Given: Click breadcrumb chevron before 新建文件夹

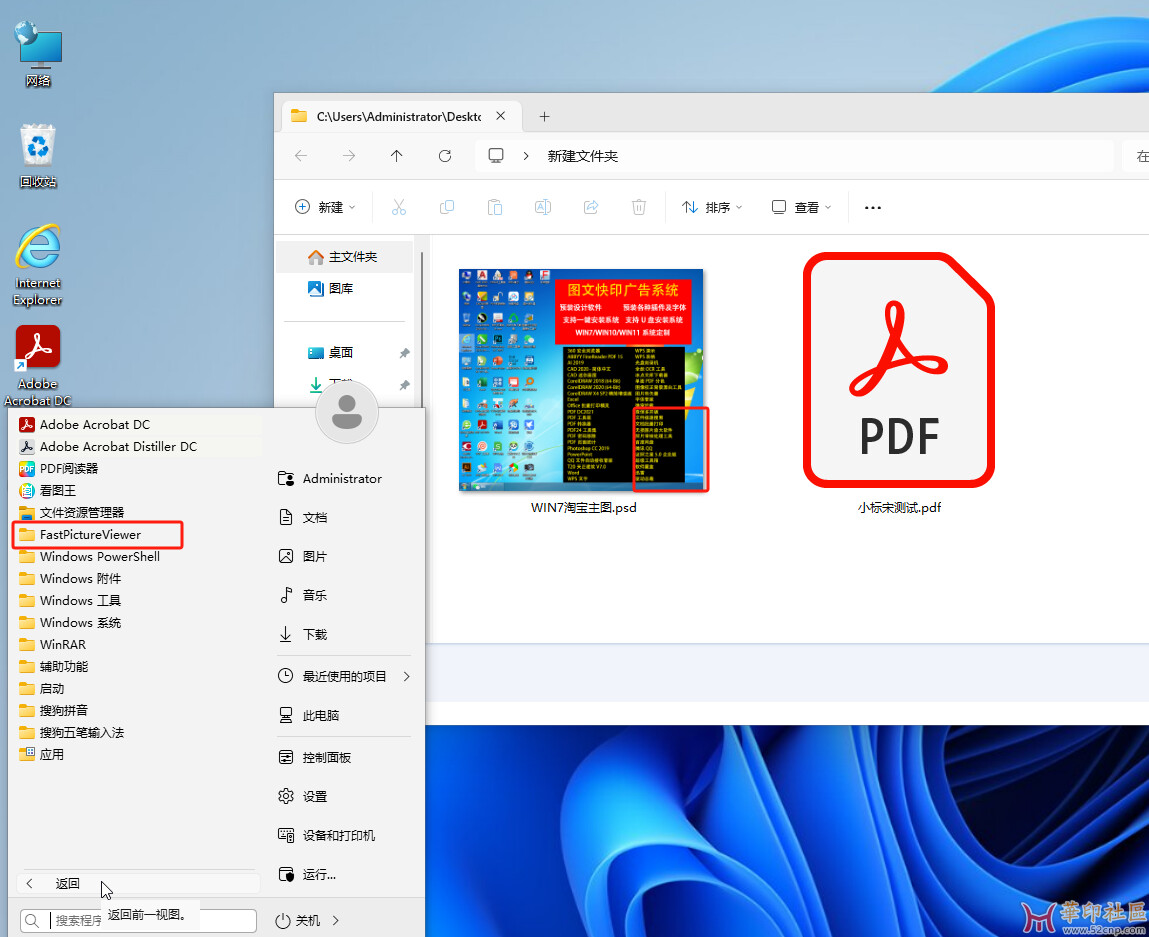Looking at the screenshot, I should pyautogui.click(x=525, y=155).
